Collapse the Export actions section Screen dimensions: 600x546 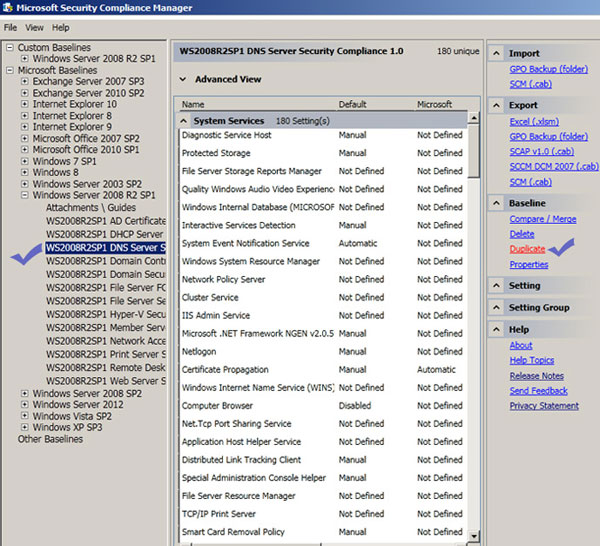pyautogui.click(x=496, y=105)
